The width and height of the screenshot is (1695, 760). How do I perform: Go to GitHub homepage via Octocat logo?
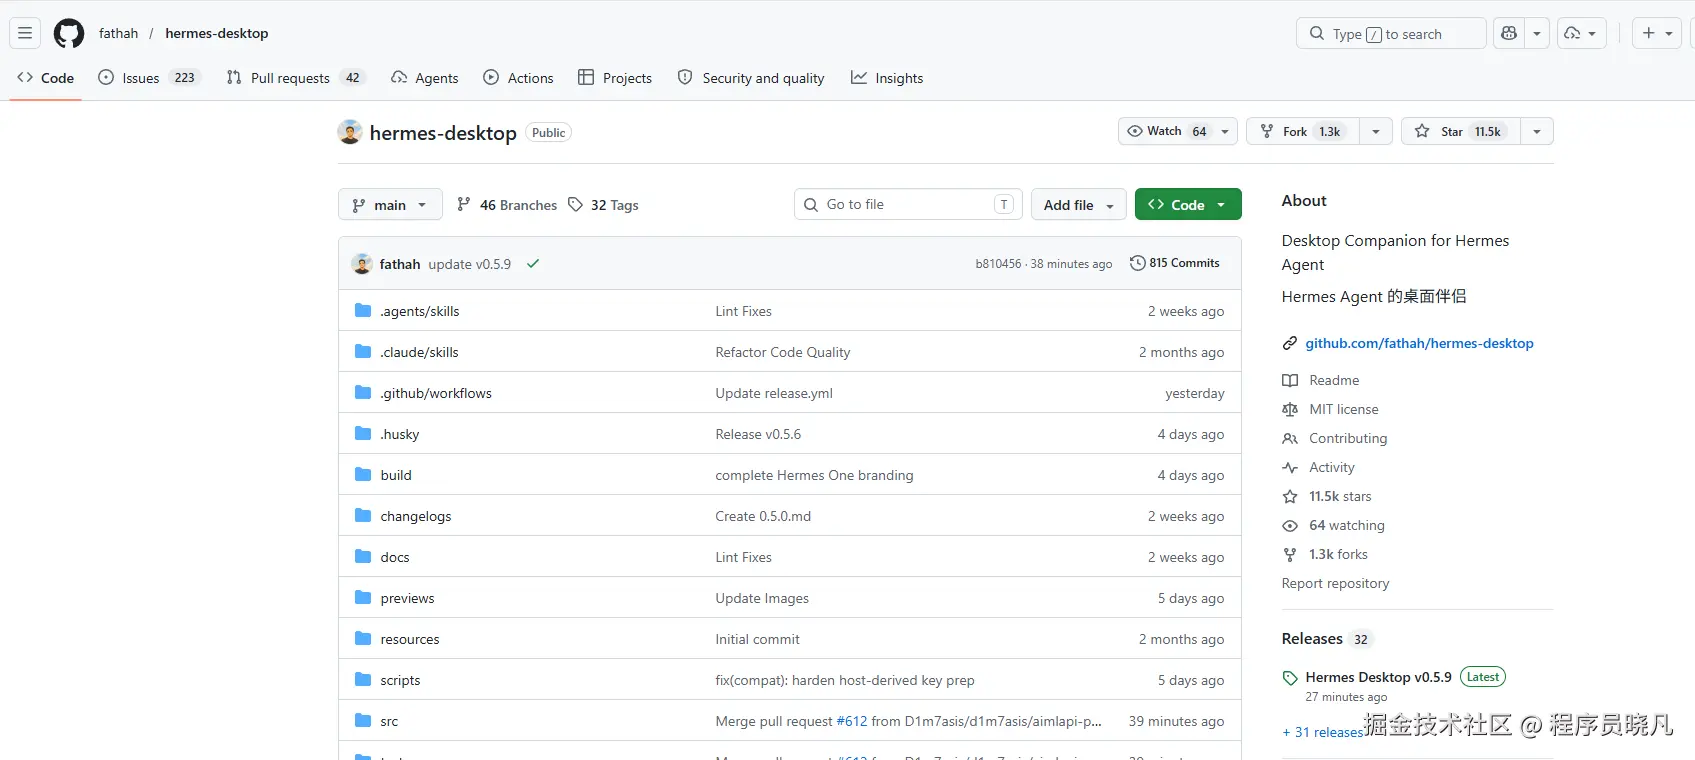point(69,33)
